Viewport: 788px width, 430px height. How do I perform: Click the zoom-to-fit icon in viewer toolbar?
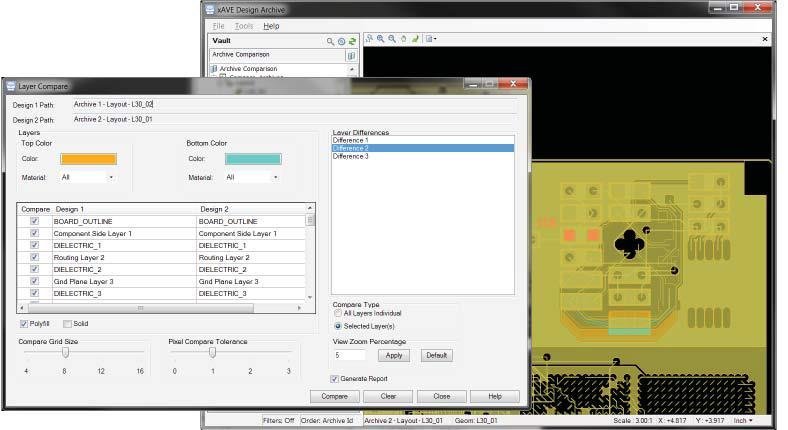point(369,39)
